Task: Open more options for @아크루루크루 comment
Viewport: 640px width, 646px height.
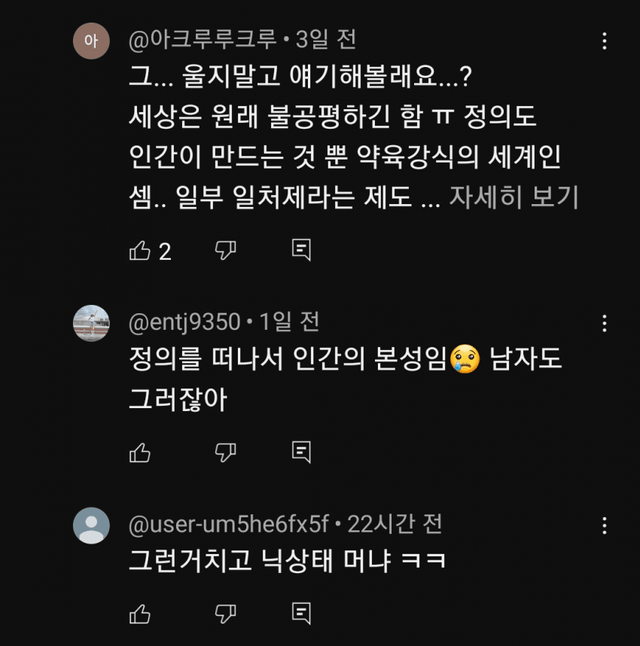Action: point(604,42)
